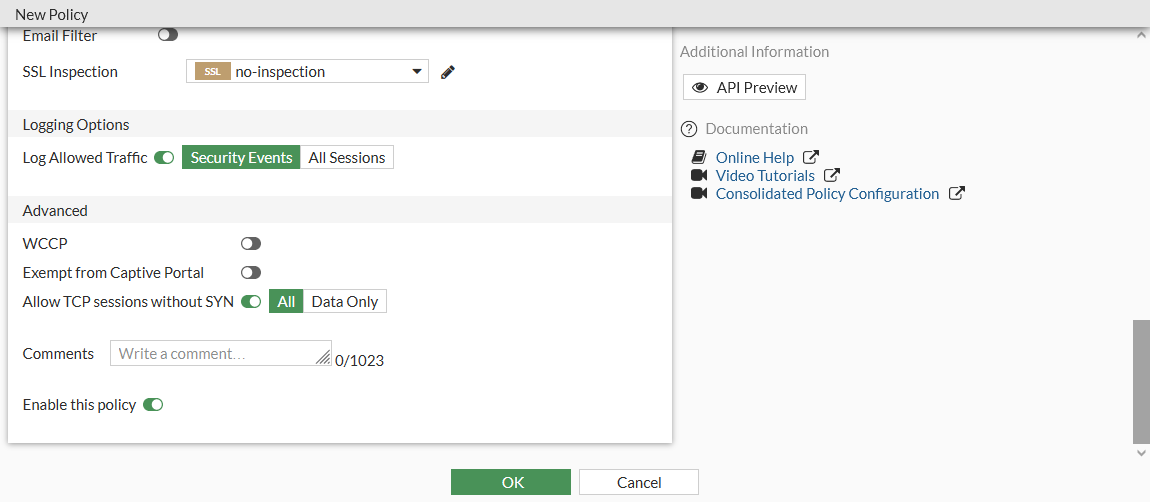1150x502 pixels.
Task: Click the Online Help book icon
Action: pyautogui.click(x=699, y=158)
